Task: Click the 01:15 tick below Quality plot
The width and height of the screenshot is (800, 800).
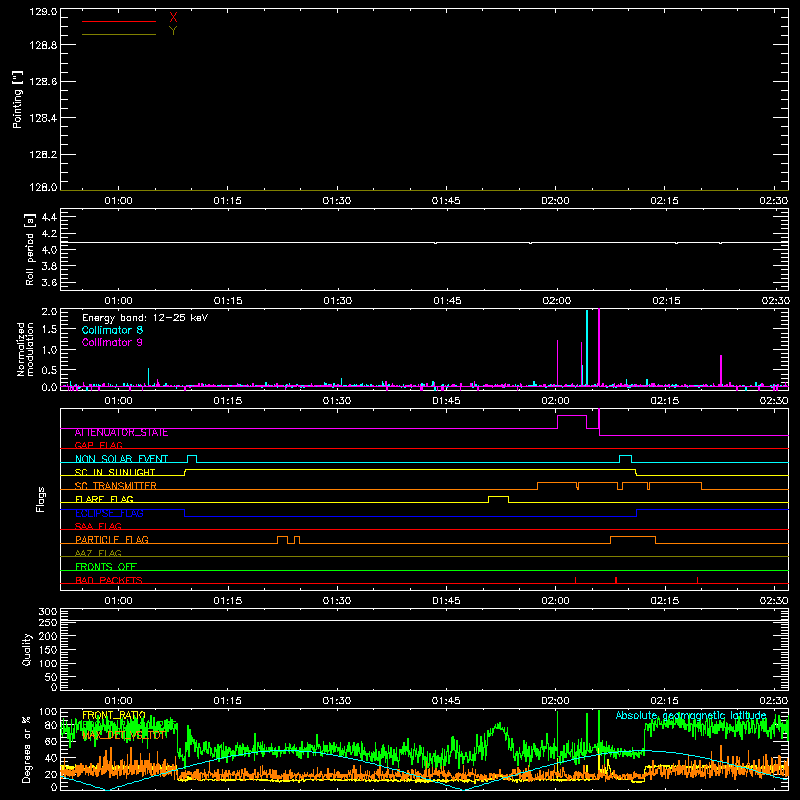Action: coord(228,701)
